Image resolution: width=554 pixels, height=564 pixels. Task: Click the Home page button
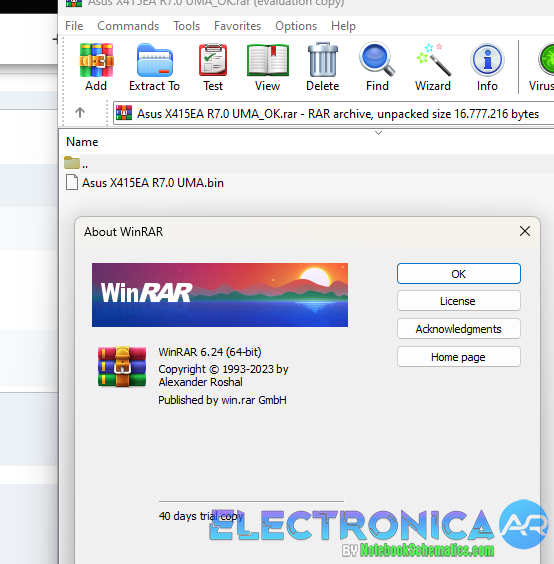click(x=459, y=357)
